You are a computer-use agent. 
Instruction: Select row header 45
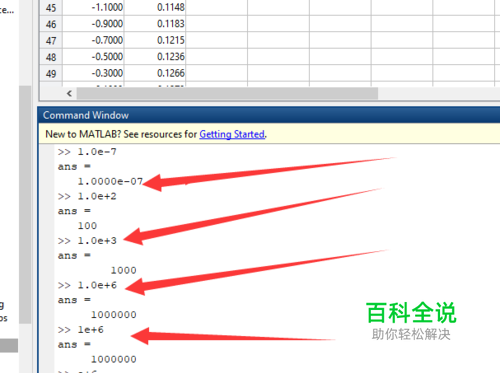pos(51,8)
